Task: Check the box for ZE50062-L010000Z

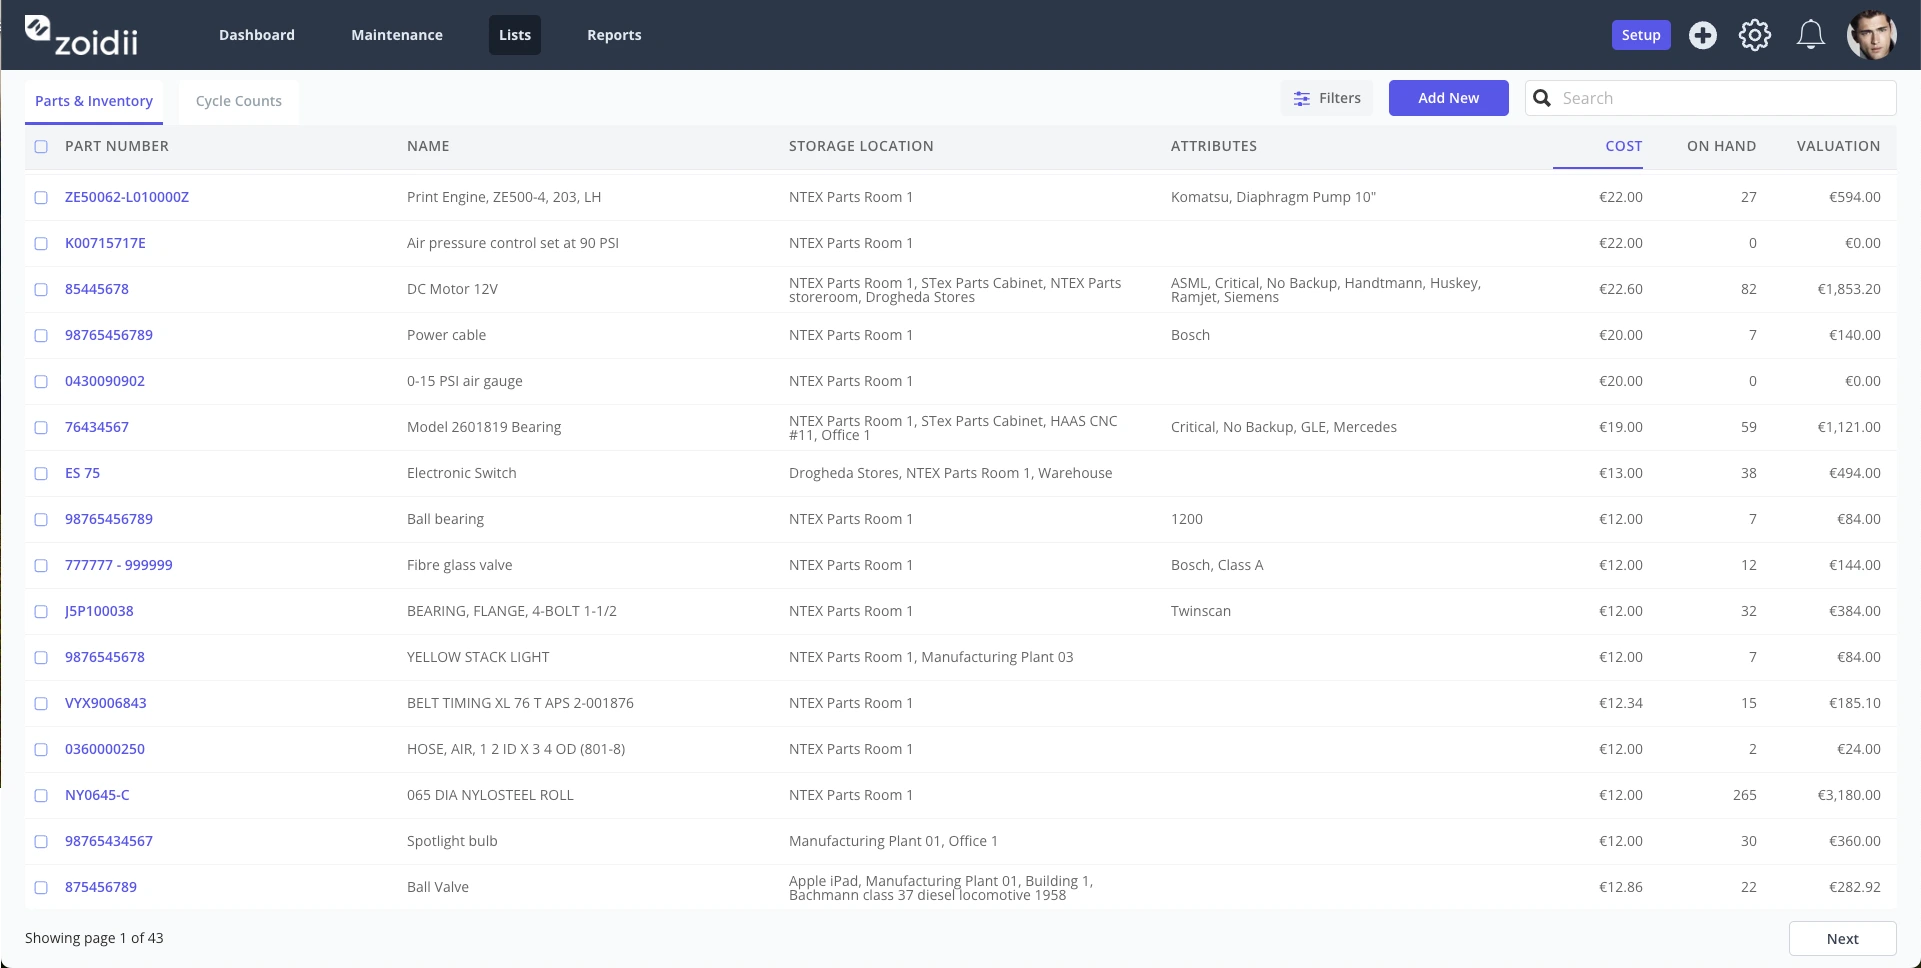Action: click(x=41, y=197)
